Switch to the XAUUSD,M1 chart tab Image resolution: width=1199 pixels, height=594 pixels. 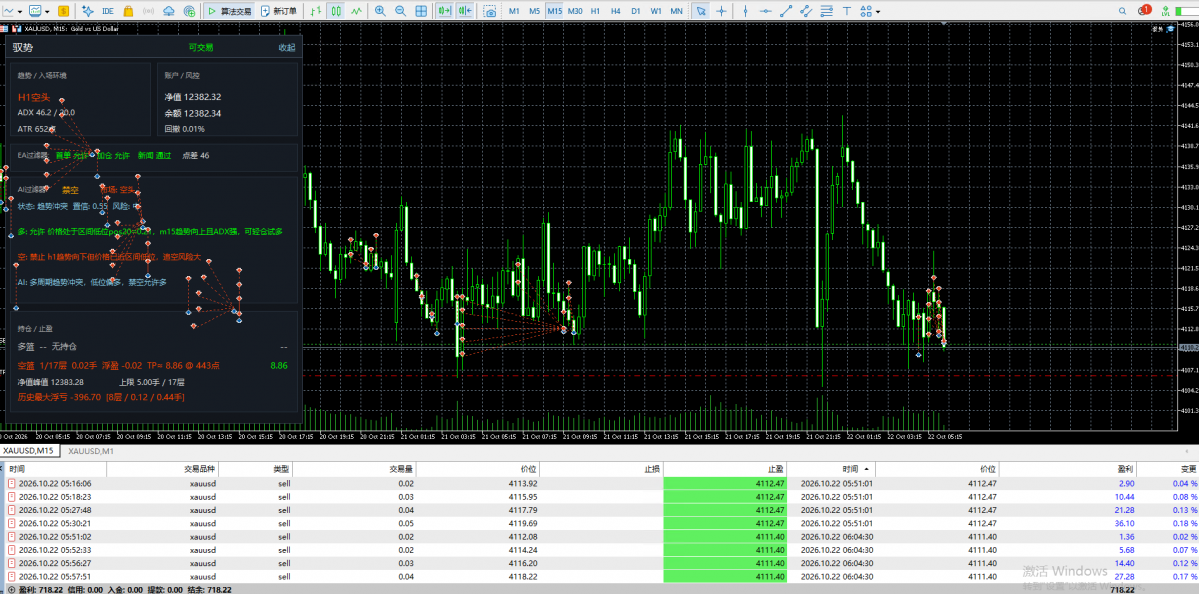click(x=91, y=451)
